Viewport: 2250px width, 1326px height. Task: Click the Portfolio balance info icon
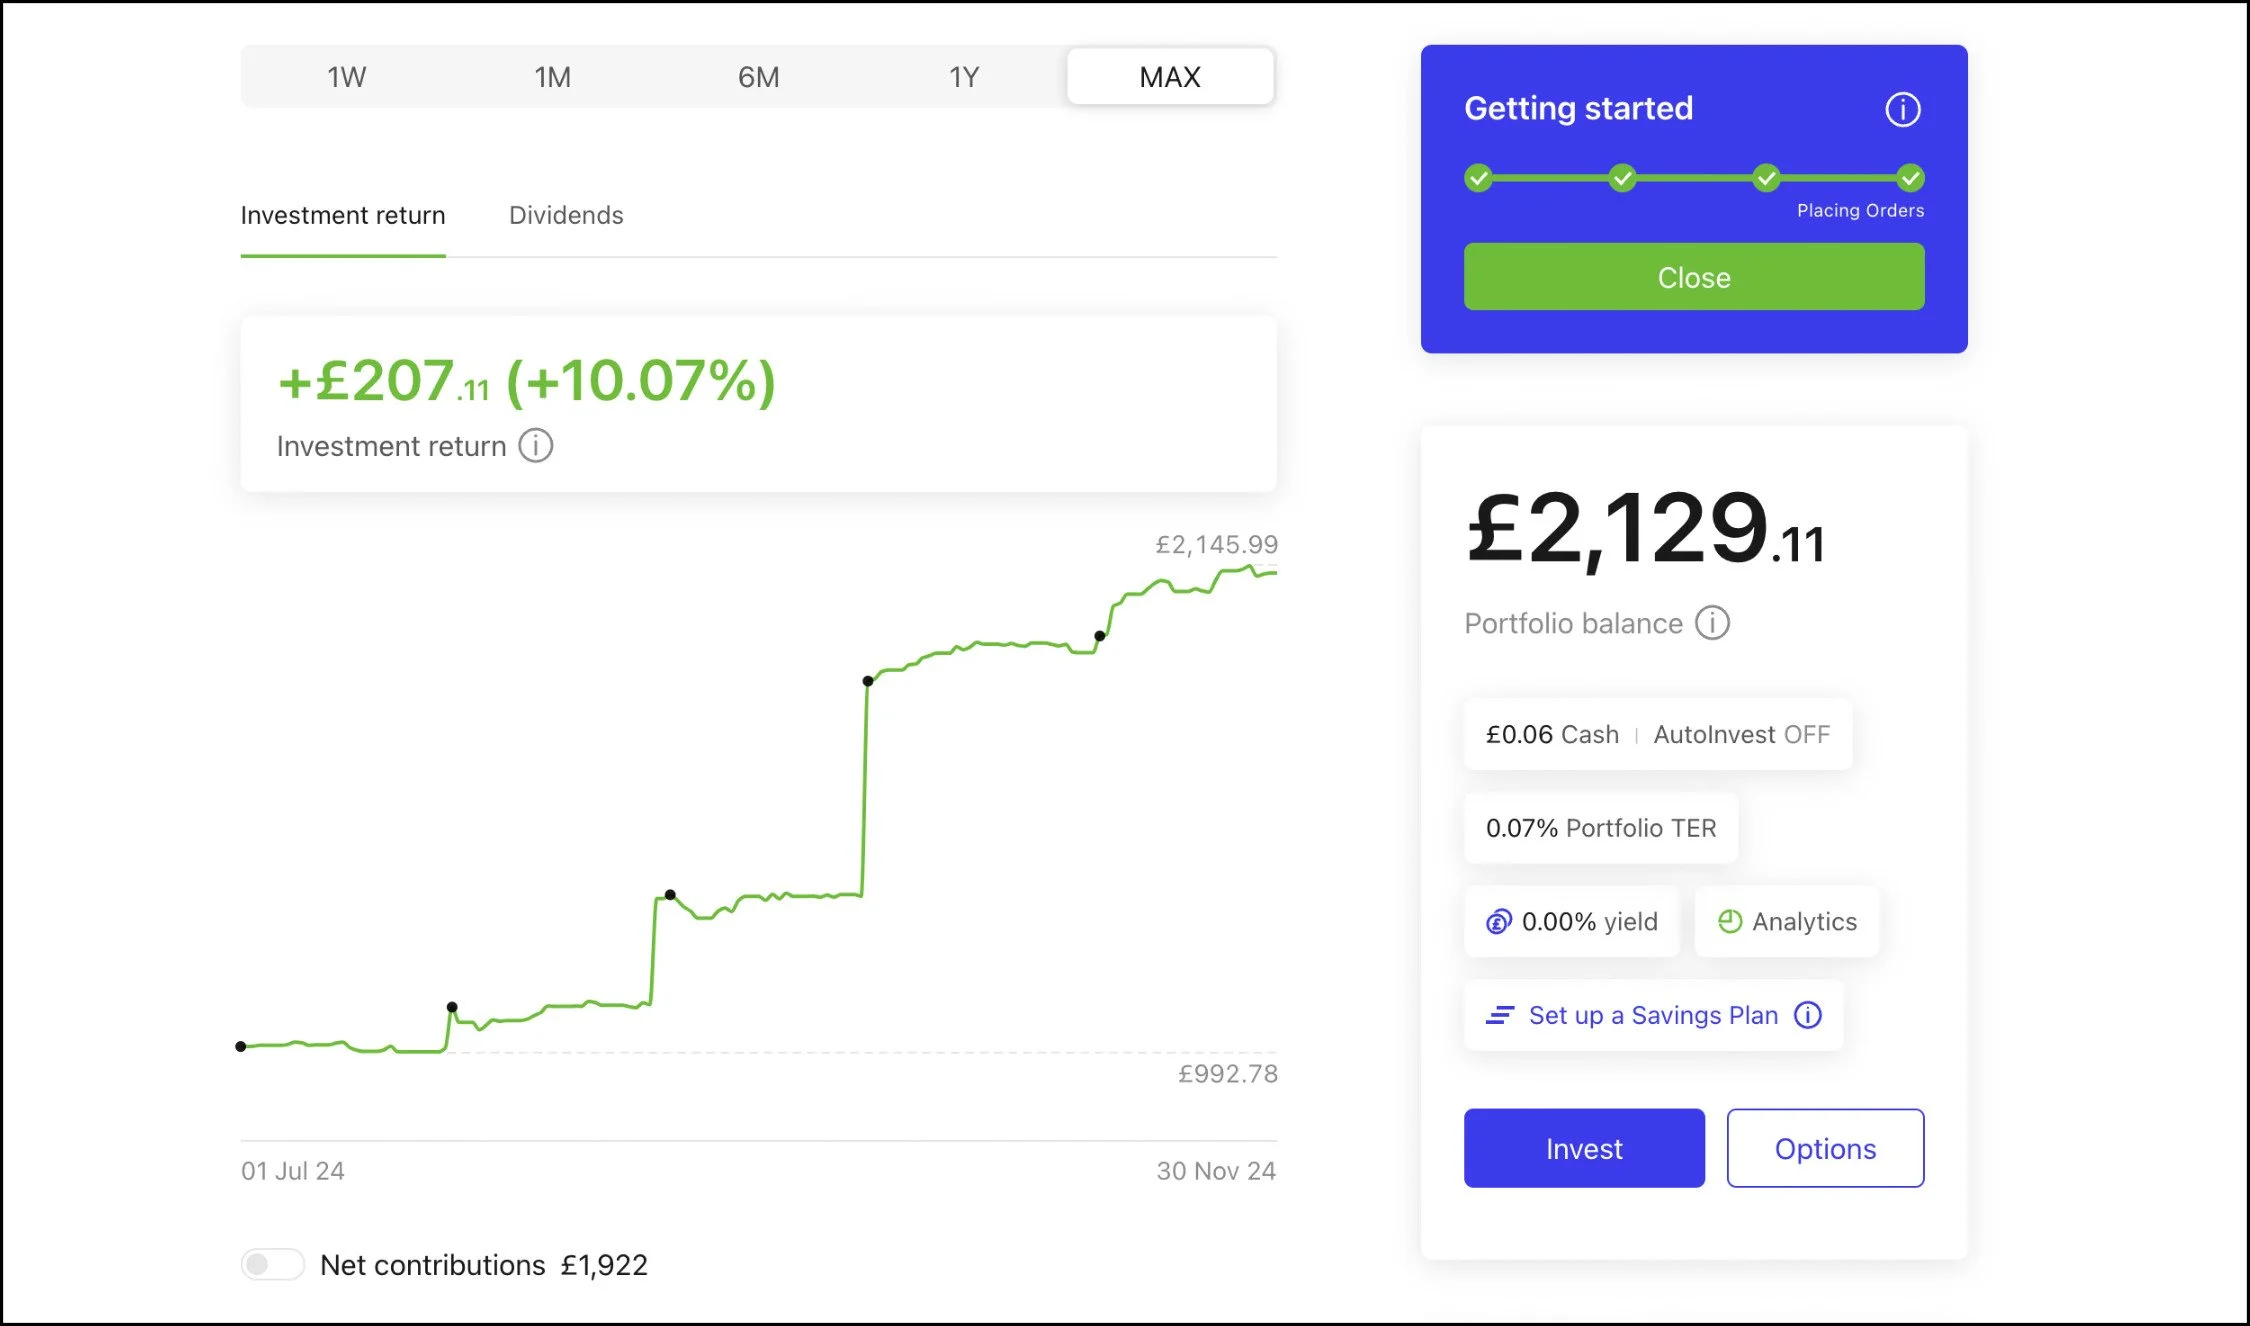(x=1712, y=623)
